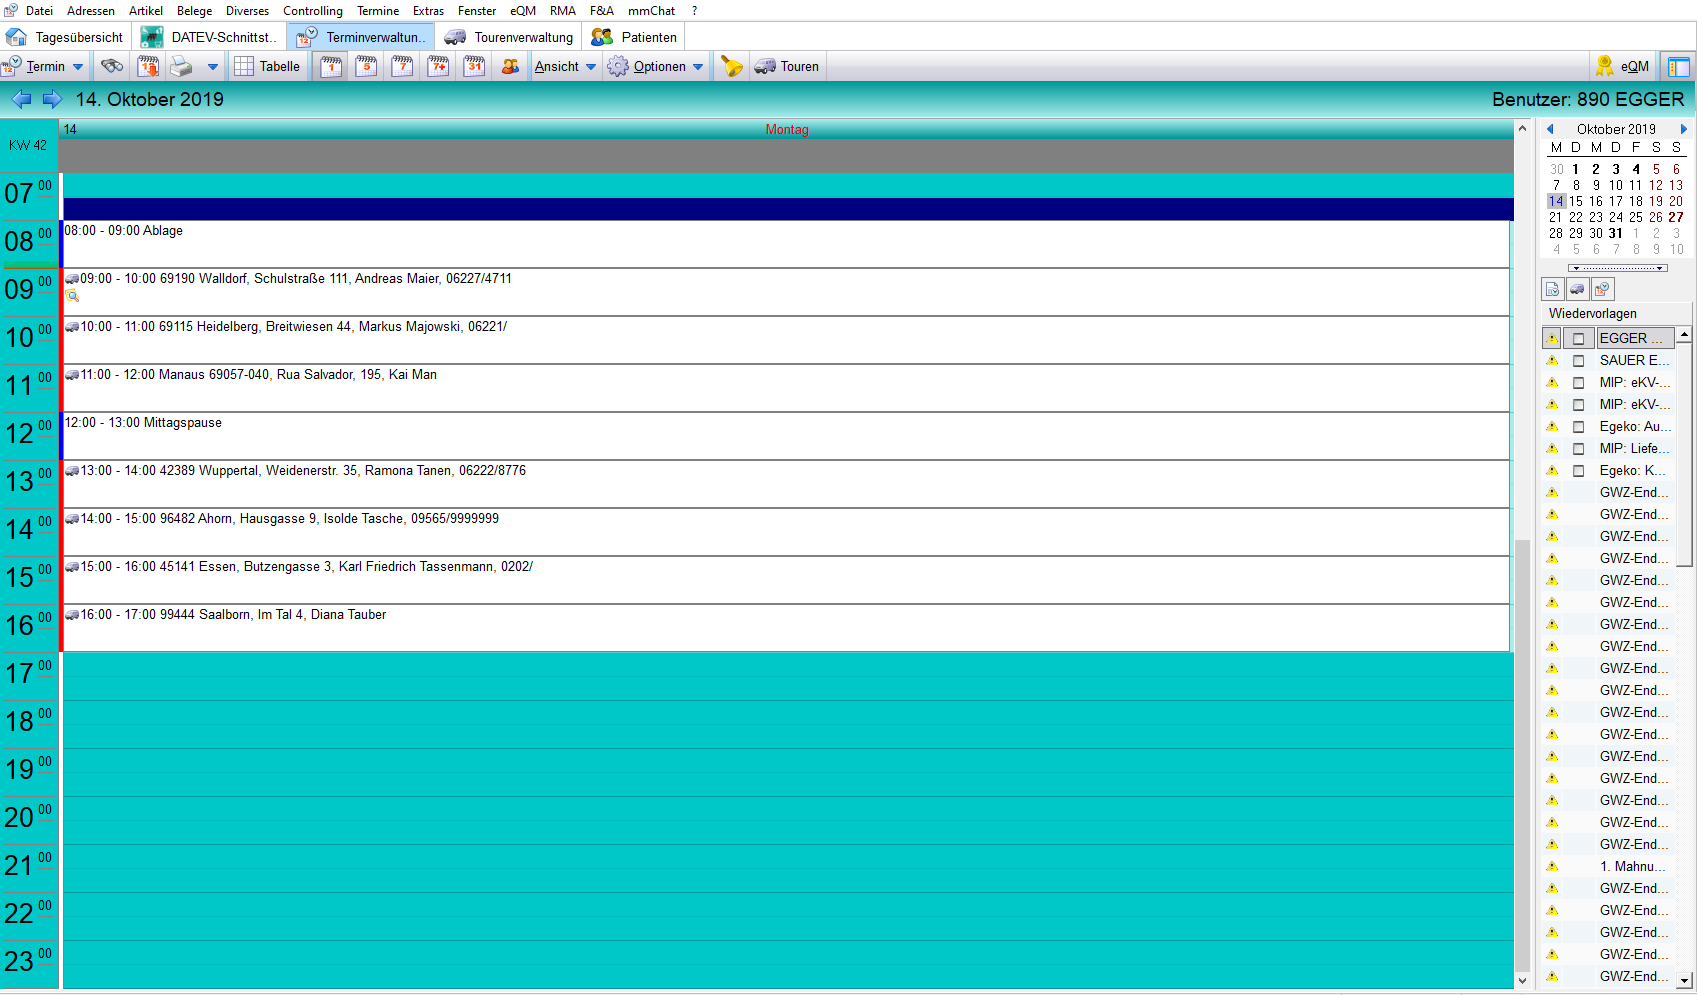Viewport: 1697px width, 995px height.
Task: Select October 27 in the mini calendar
Action: (x=1676, y=217)
